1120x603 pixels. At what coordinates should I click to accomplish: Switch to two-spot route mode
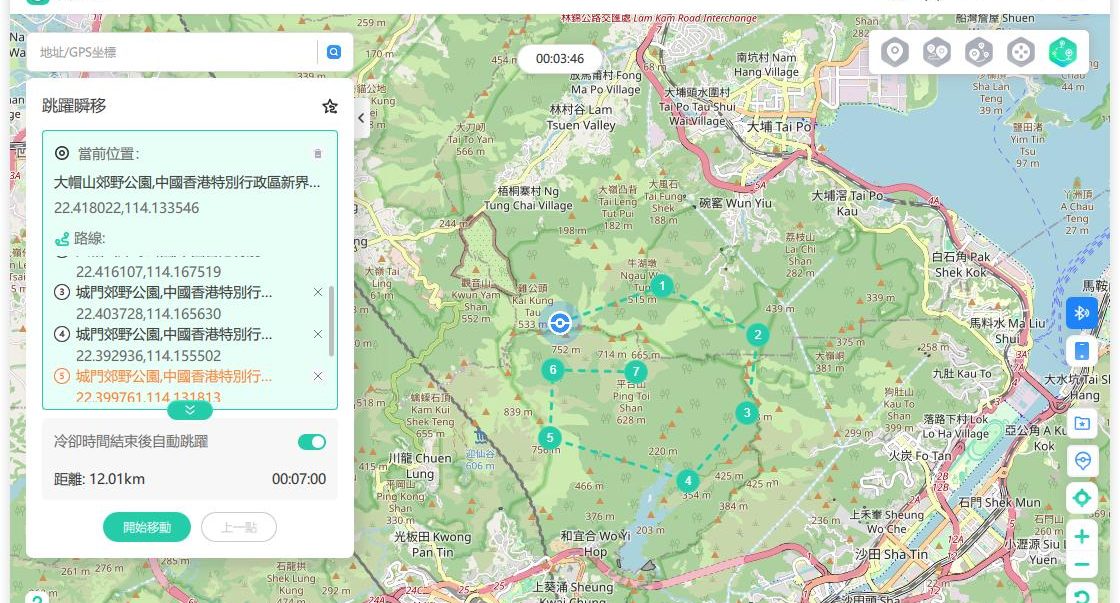click(936, 52)
